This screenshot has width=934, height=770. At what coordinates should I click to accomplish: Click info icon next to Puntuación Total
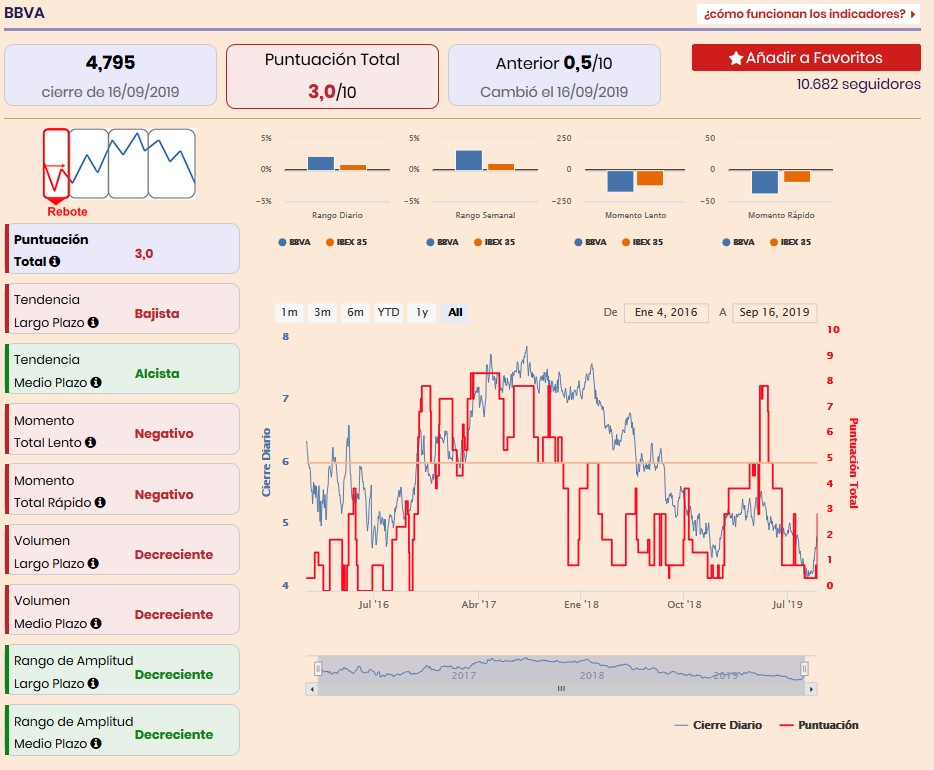(54, 261)
